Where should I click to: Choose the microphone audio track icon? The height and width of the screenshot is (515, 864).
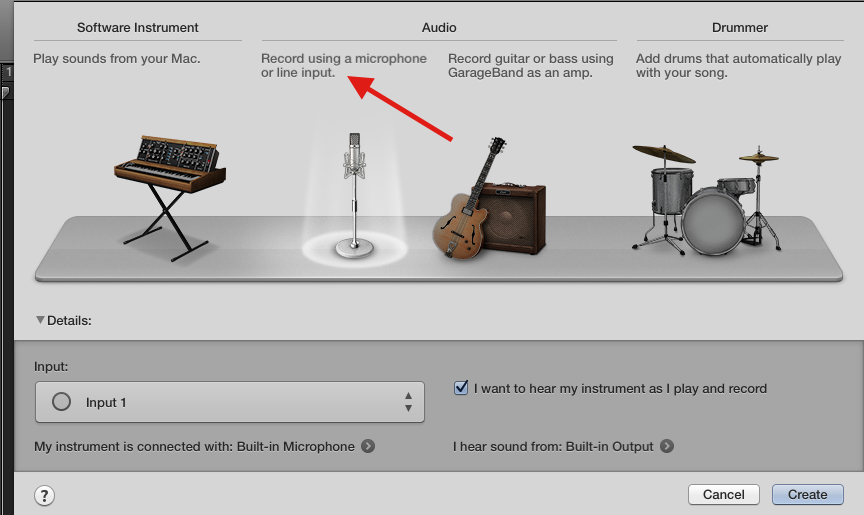tap(355, 196)
